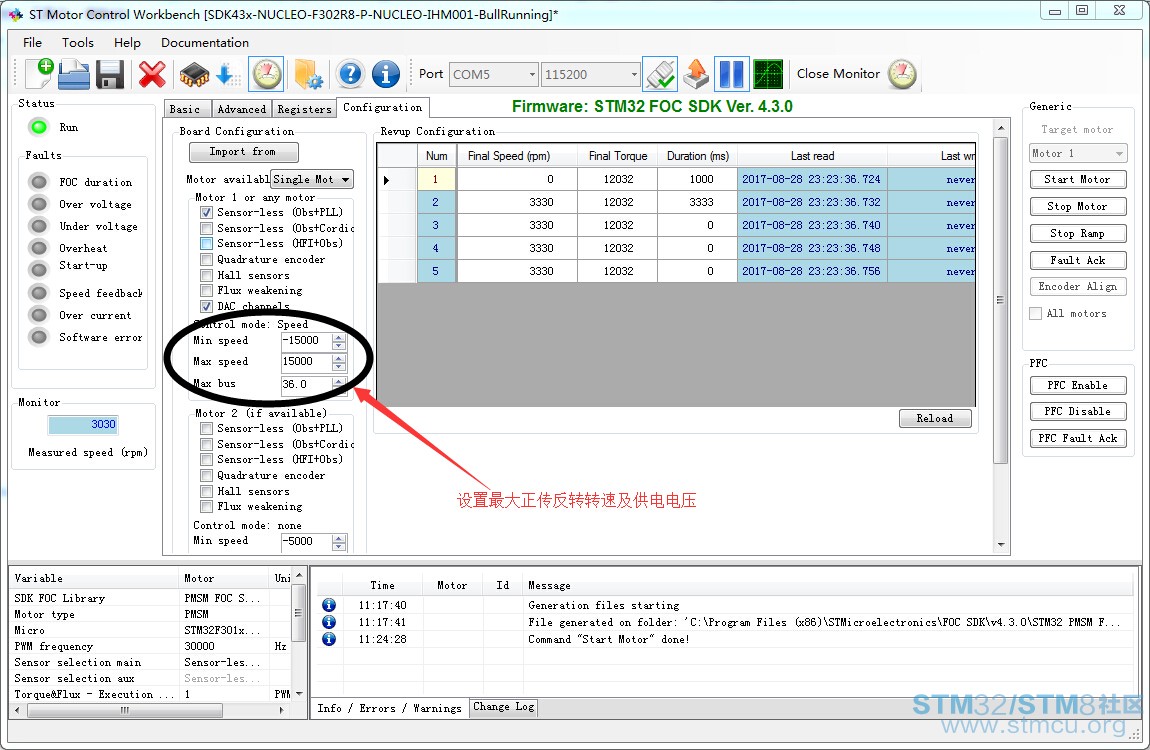Image resolution: width=1150 pixels, height=750 pixels.
Task: Click the Fault Ack button
Action: pyautogui.click(x=1077, y=260)
